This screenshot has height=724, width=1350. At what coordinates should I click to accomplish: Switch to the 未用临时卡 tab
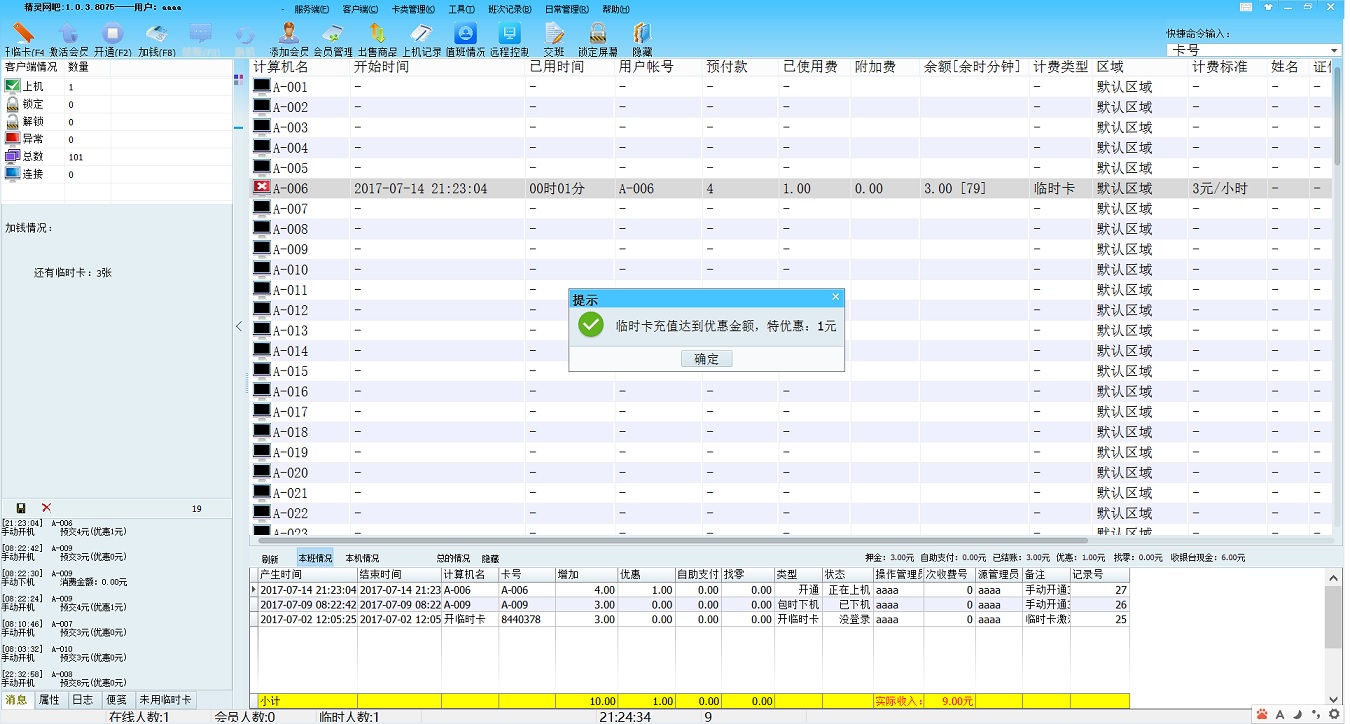pos(165,700)
